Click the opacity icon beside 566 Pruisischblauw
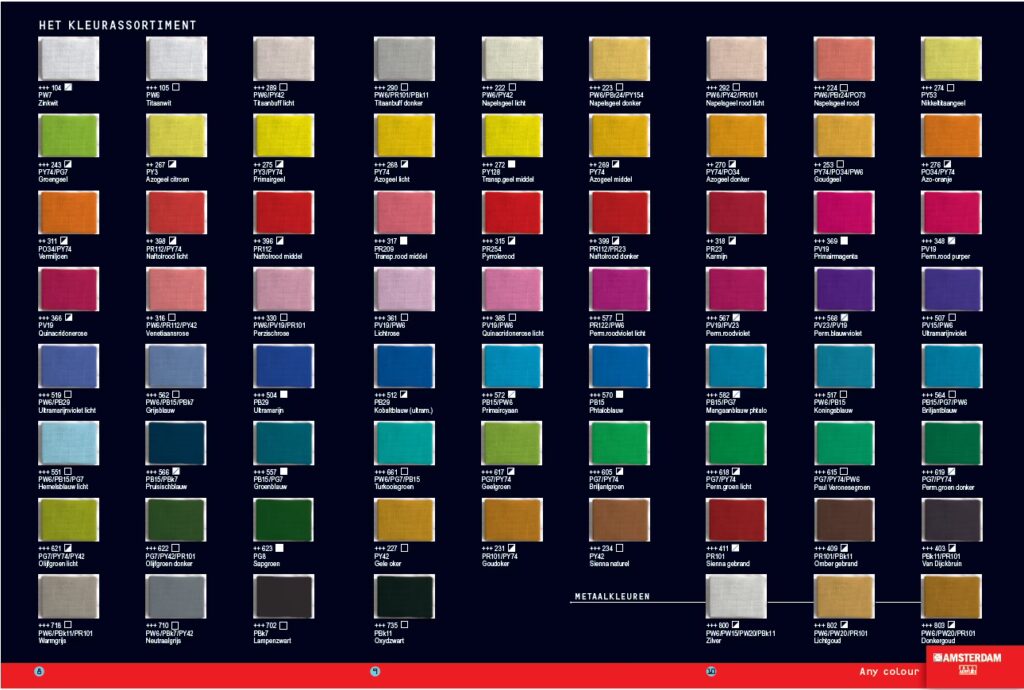The width and height of the screenshot is (1024, 690). (x=176, y=472)
